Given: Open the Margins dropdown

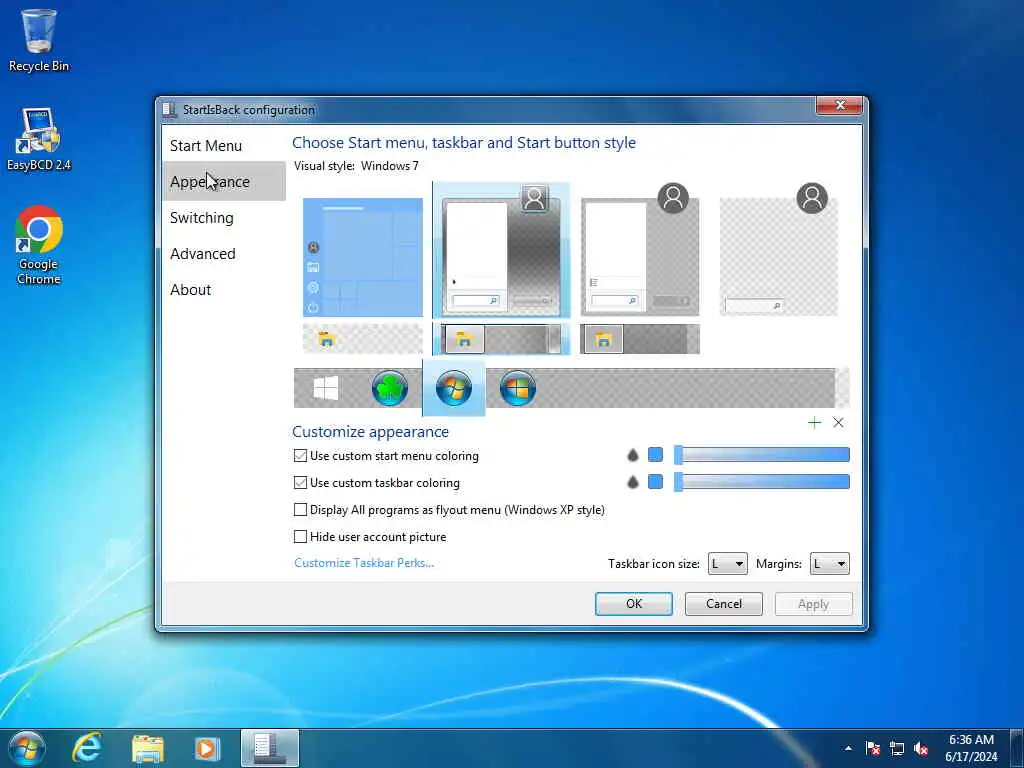Looking at the screenshot, I should [x=829, y=564].
